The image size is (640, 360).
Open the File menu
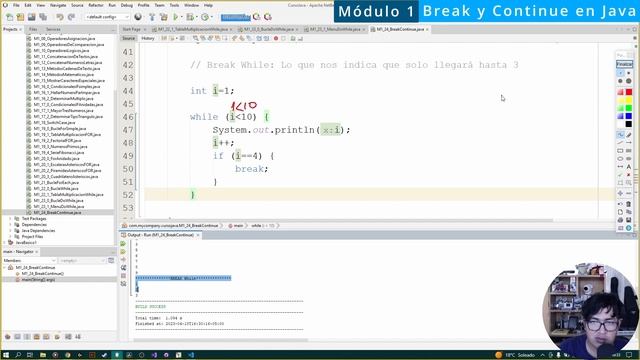16,5
